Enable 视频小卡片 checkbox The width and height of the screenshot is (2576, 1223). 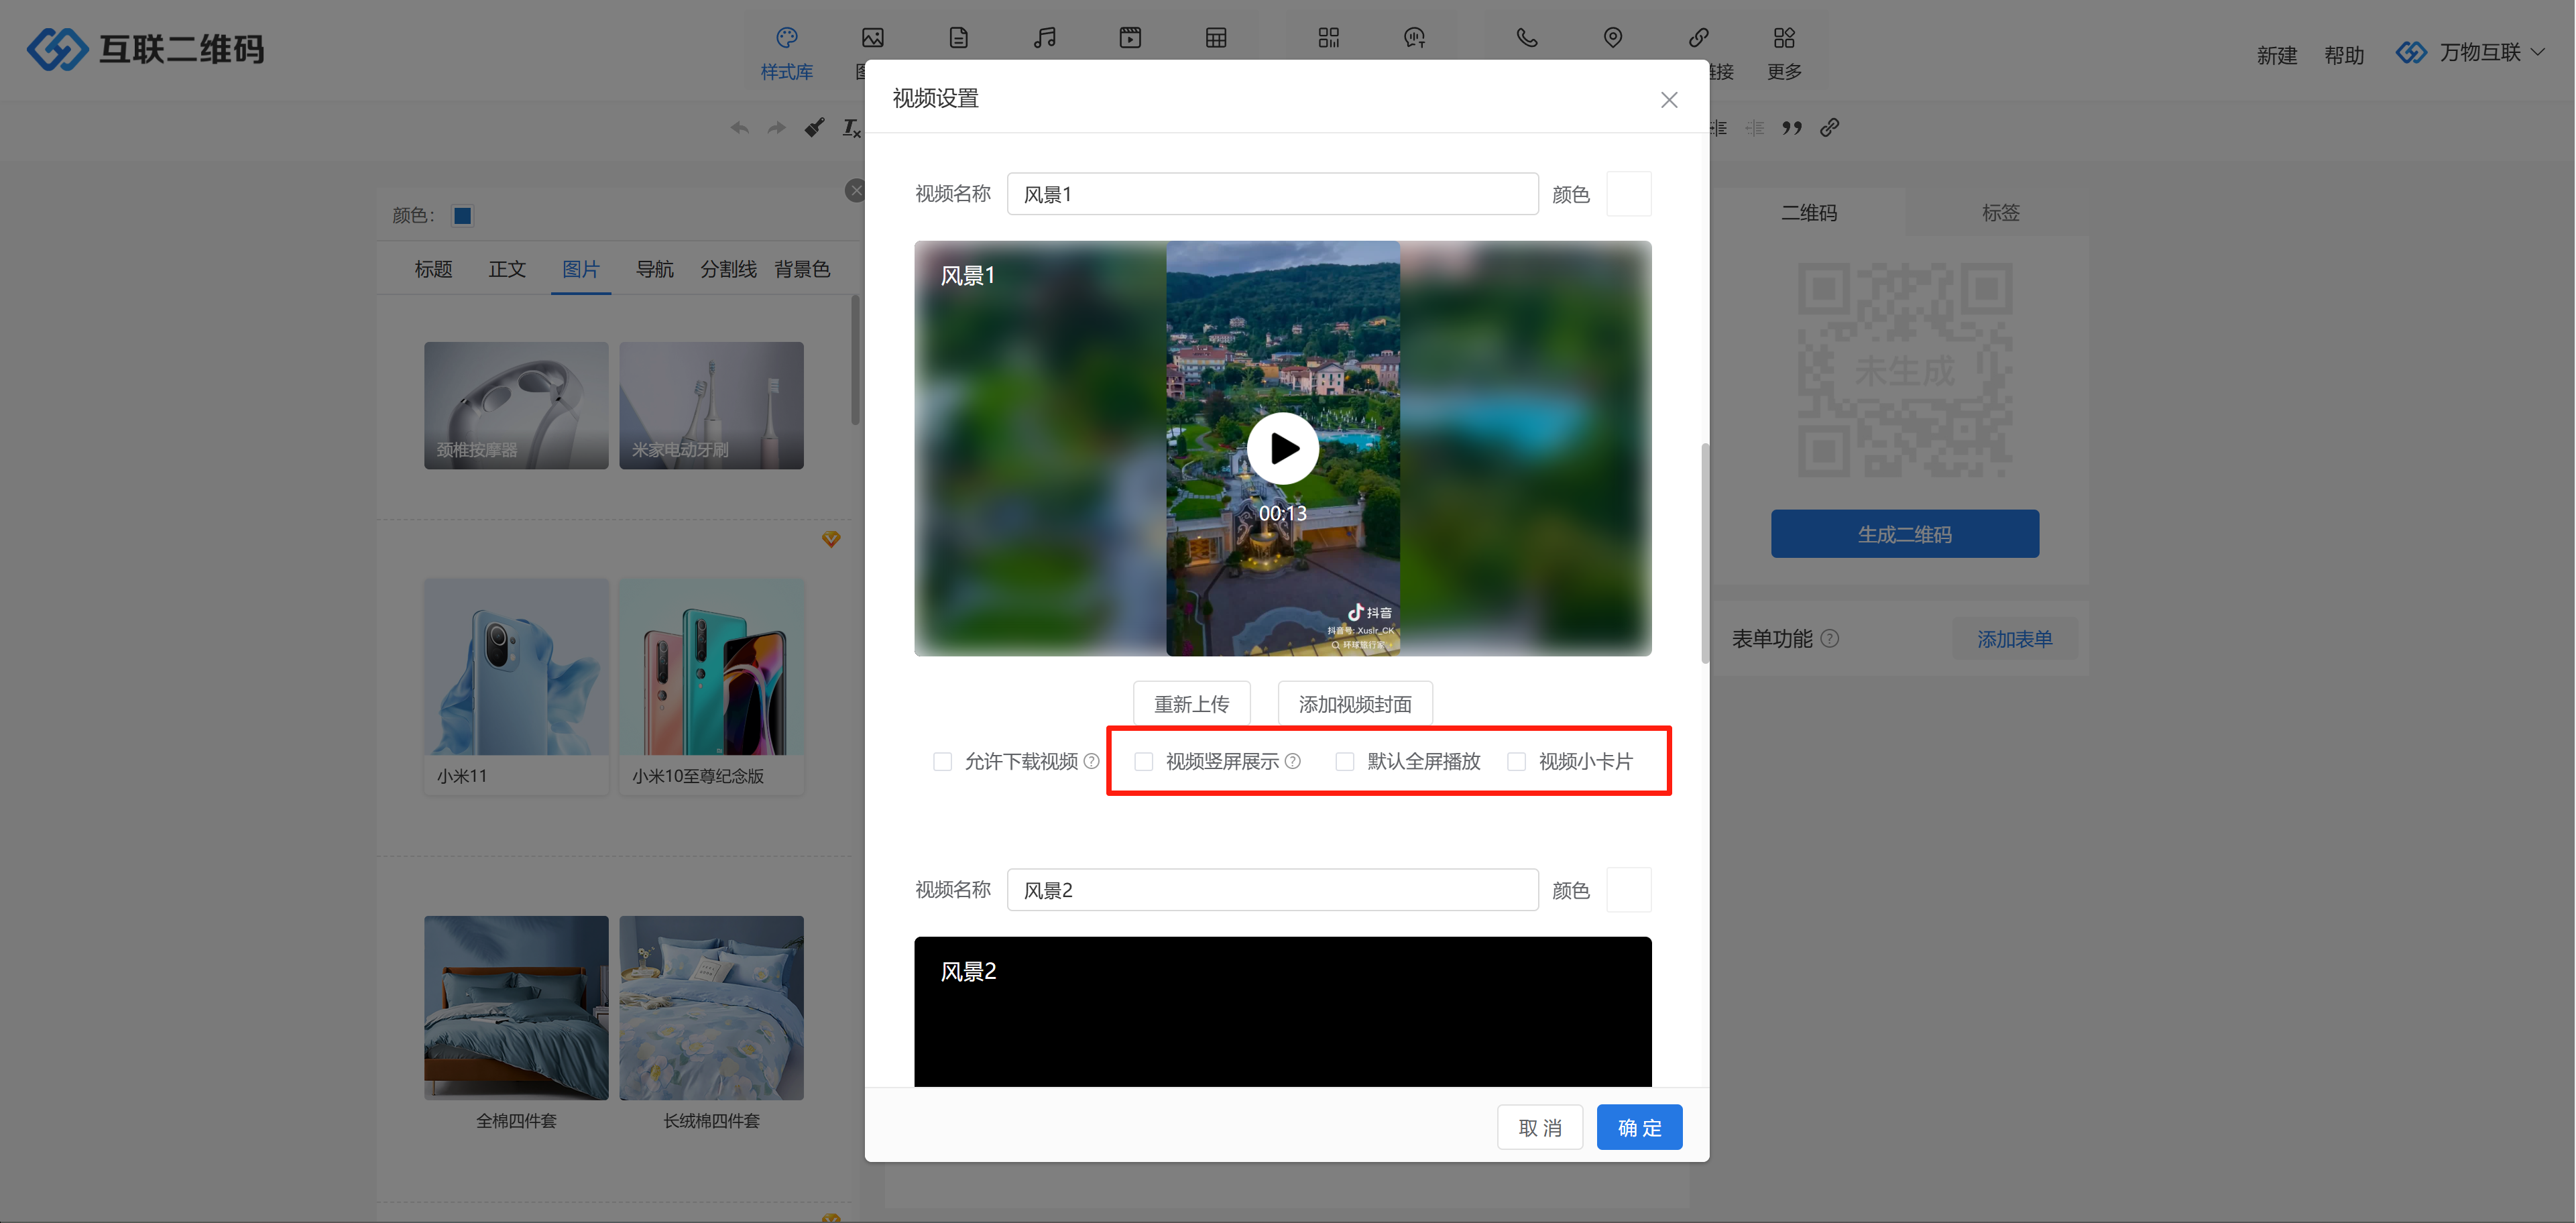point(1517,762)
